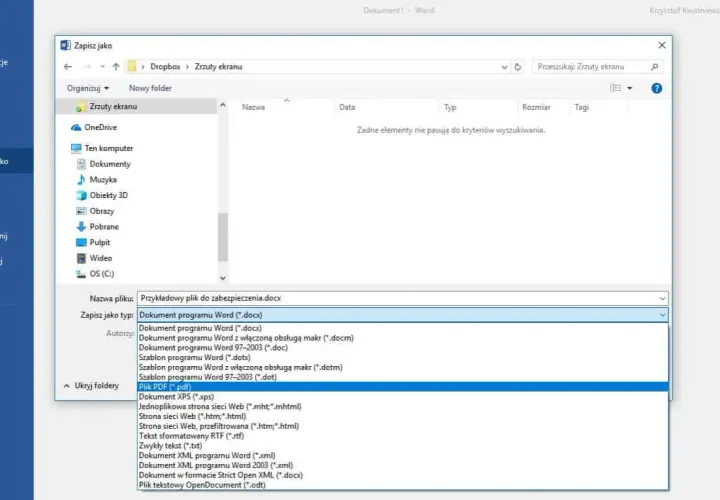Expand the file name dropdown arrow
720x500 pixels.
point(662,298)
